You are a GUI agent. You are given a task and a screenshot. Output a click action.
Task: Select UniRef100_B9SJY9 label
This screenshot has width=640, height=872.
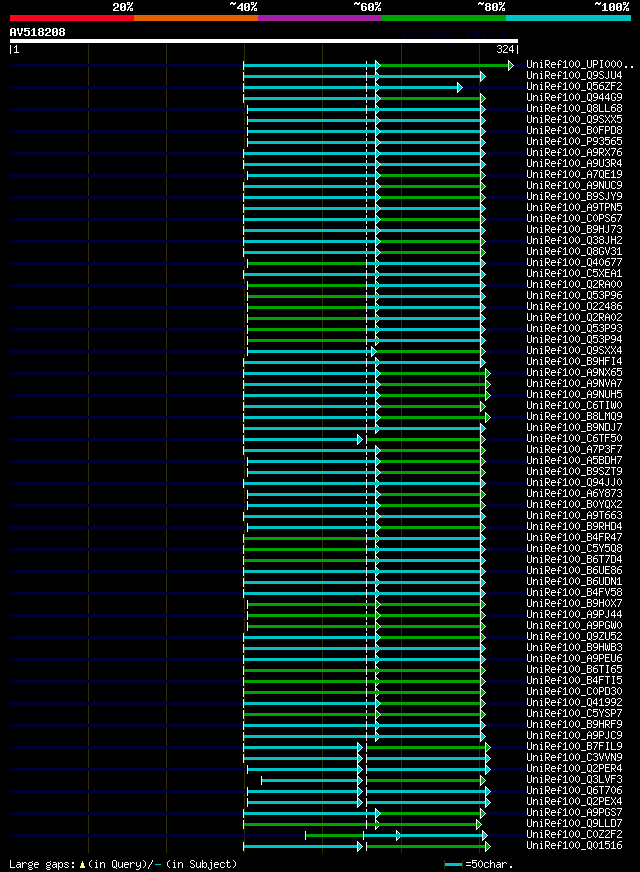[x=574, y=196]
